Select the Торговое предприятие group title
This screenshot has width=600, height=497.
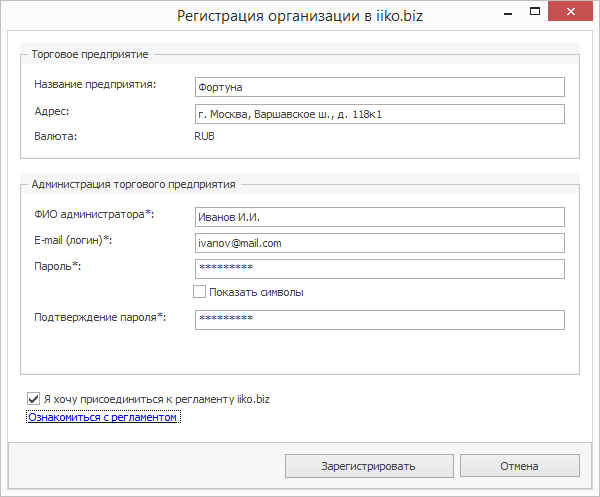click(90, 54)
